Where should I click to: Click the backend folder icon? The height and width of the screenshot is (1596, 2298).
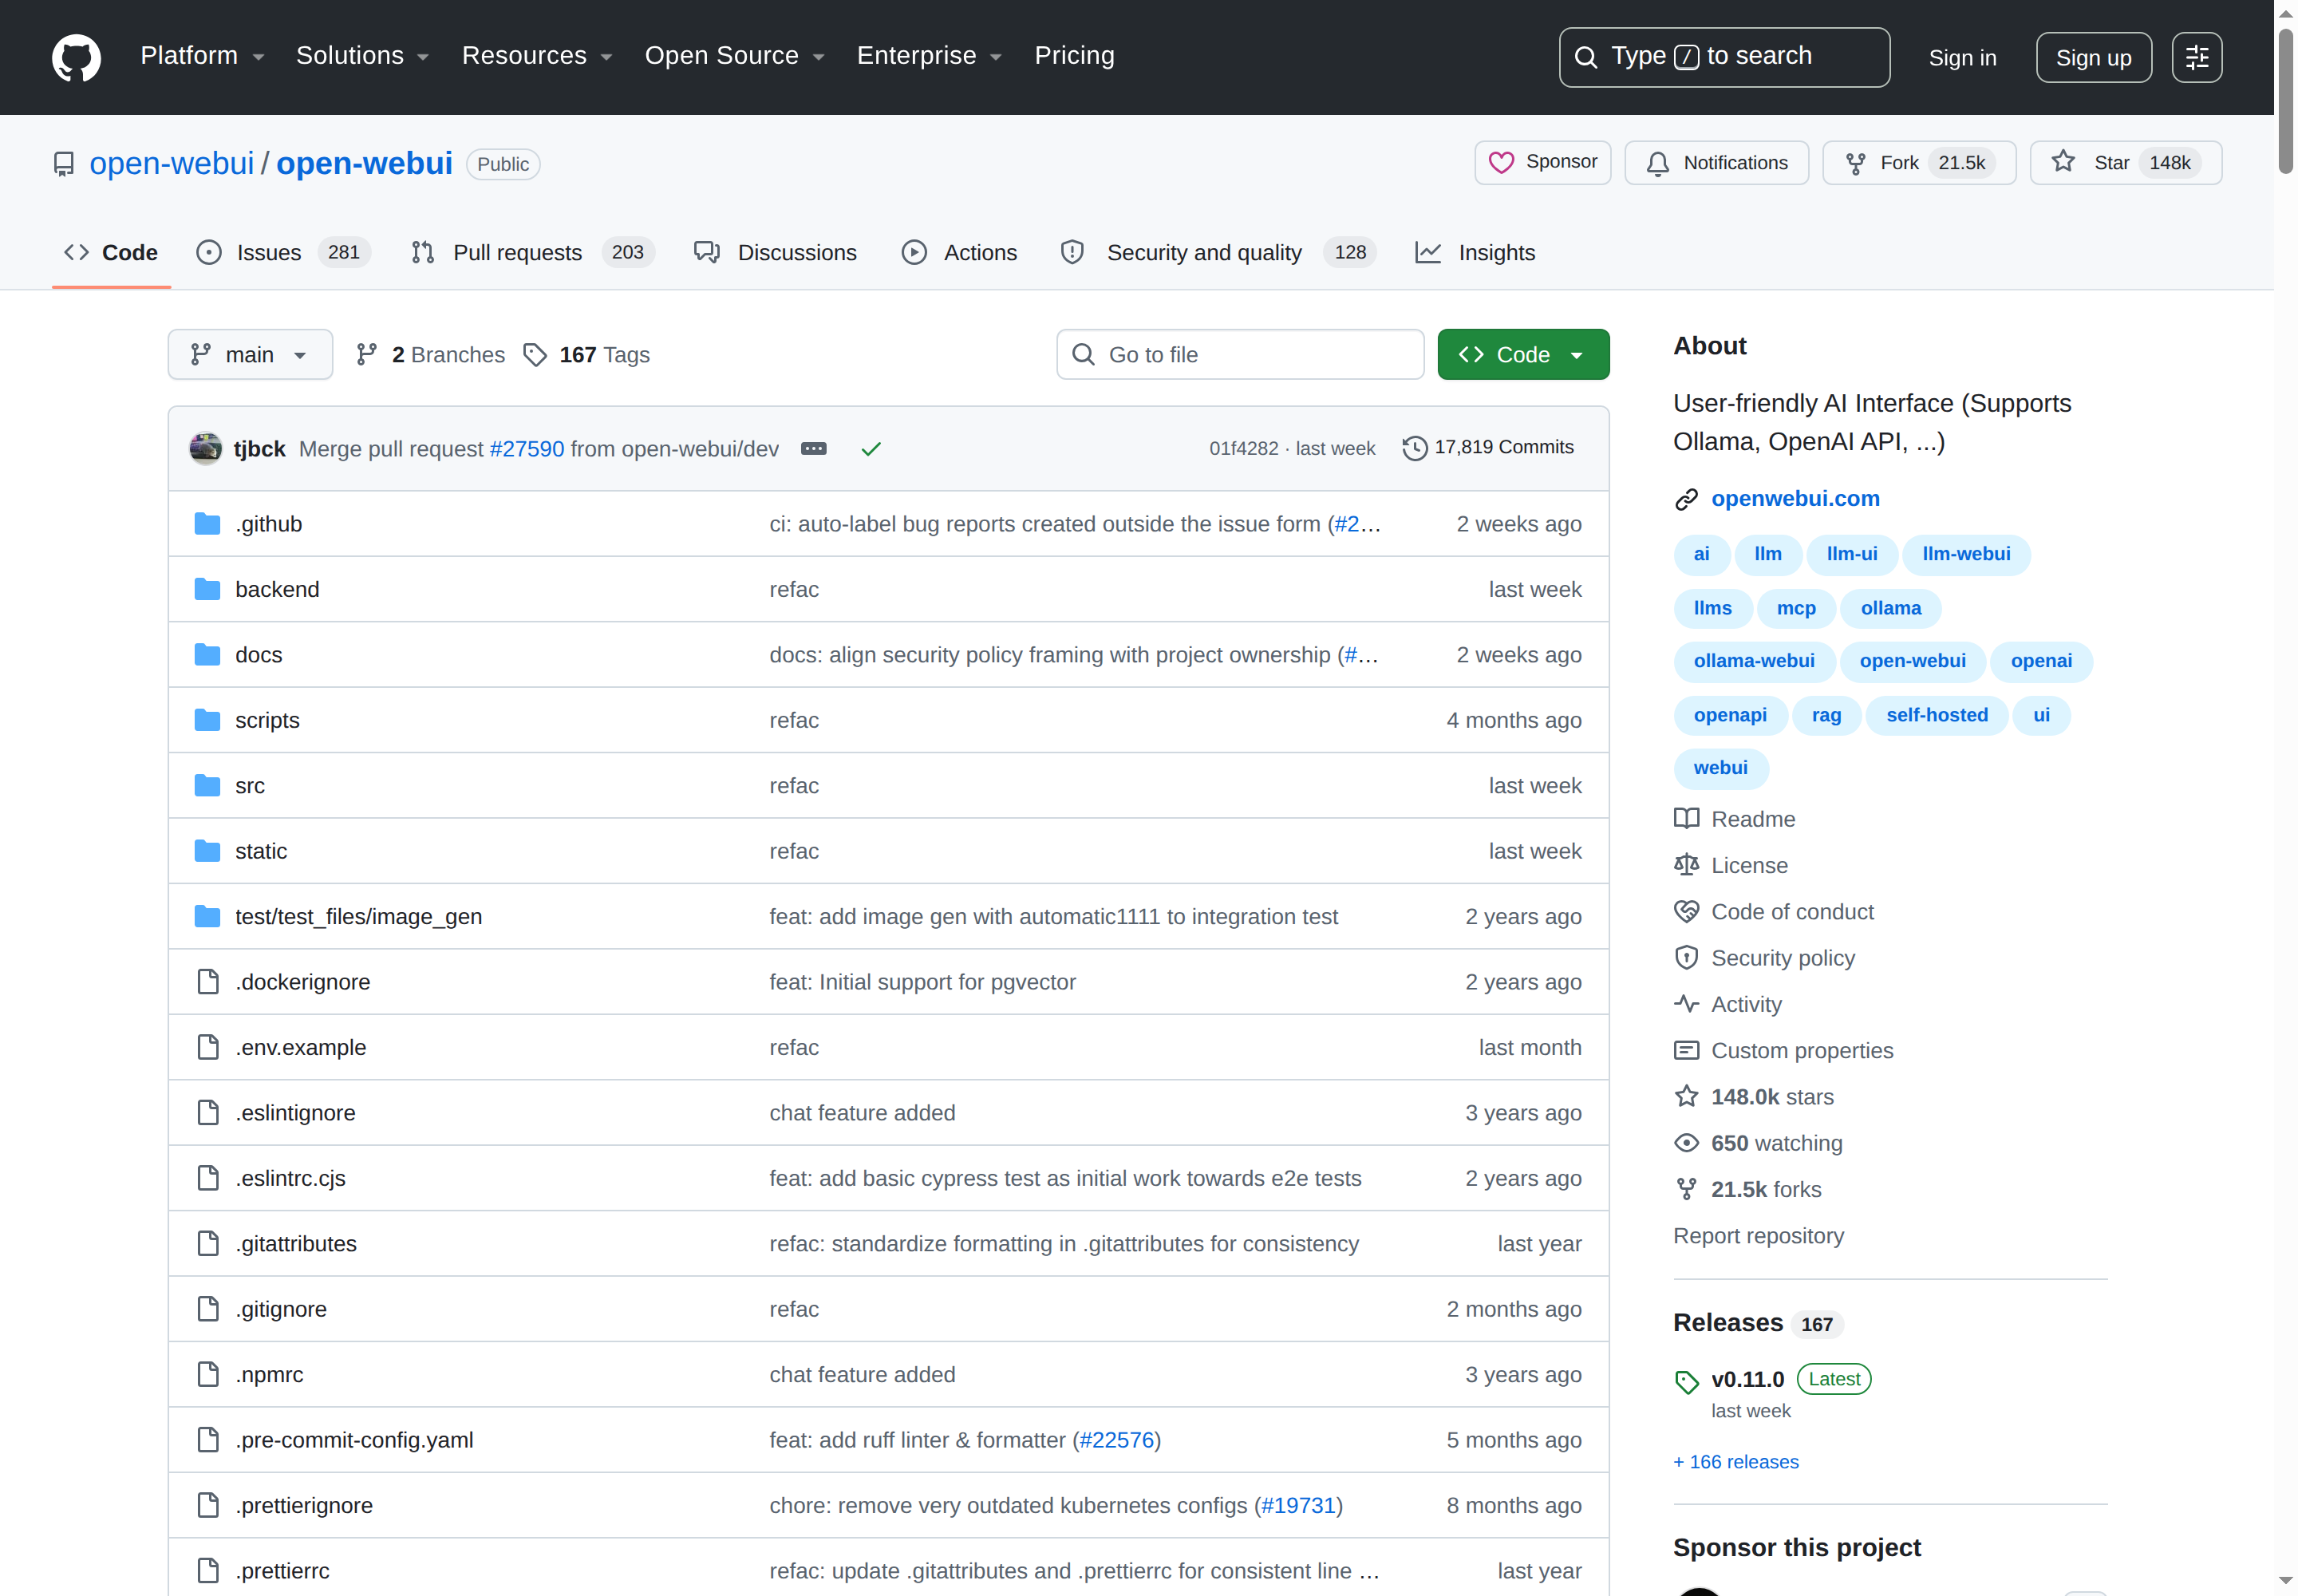pos(207,589)
